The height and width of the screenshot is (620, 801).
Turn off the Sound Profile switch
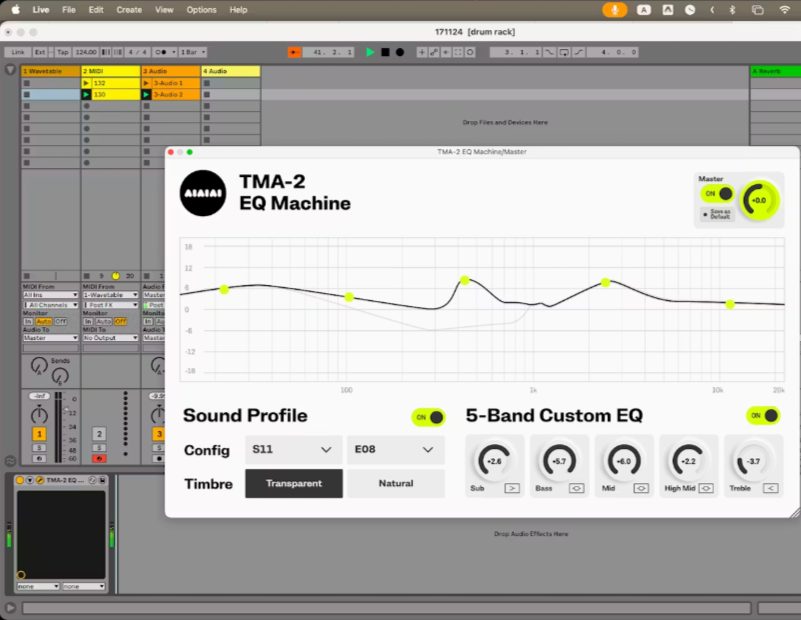(x=428, y=417)
